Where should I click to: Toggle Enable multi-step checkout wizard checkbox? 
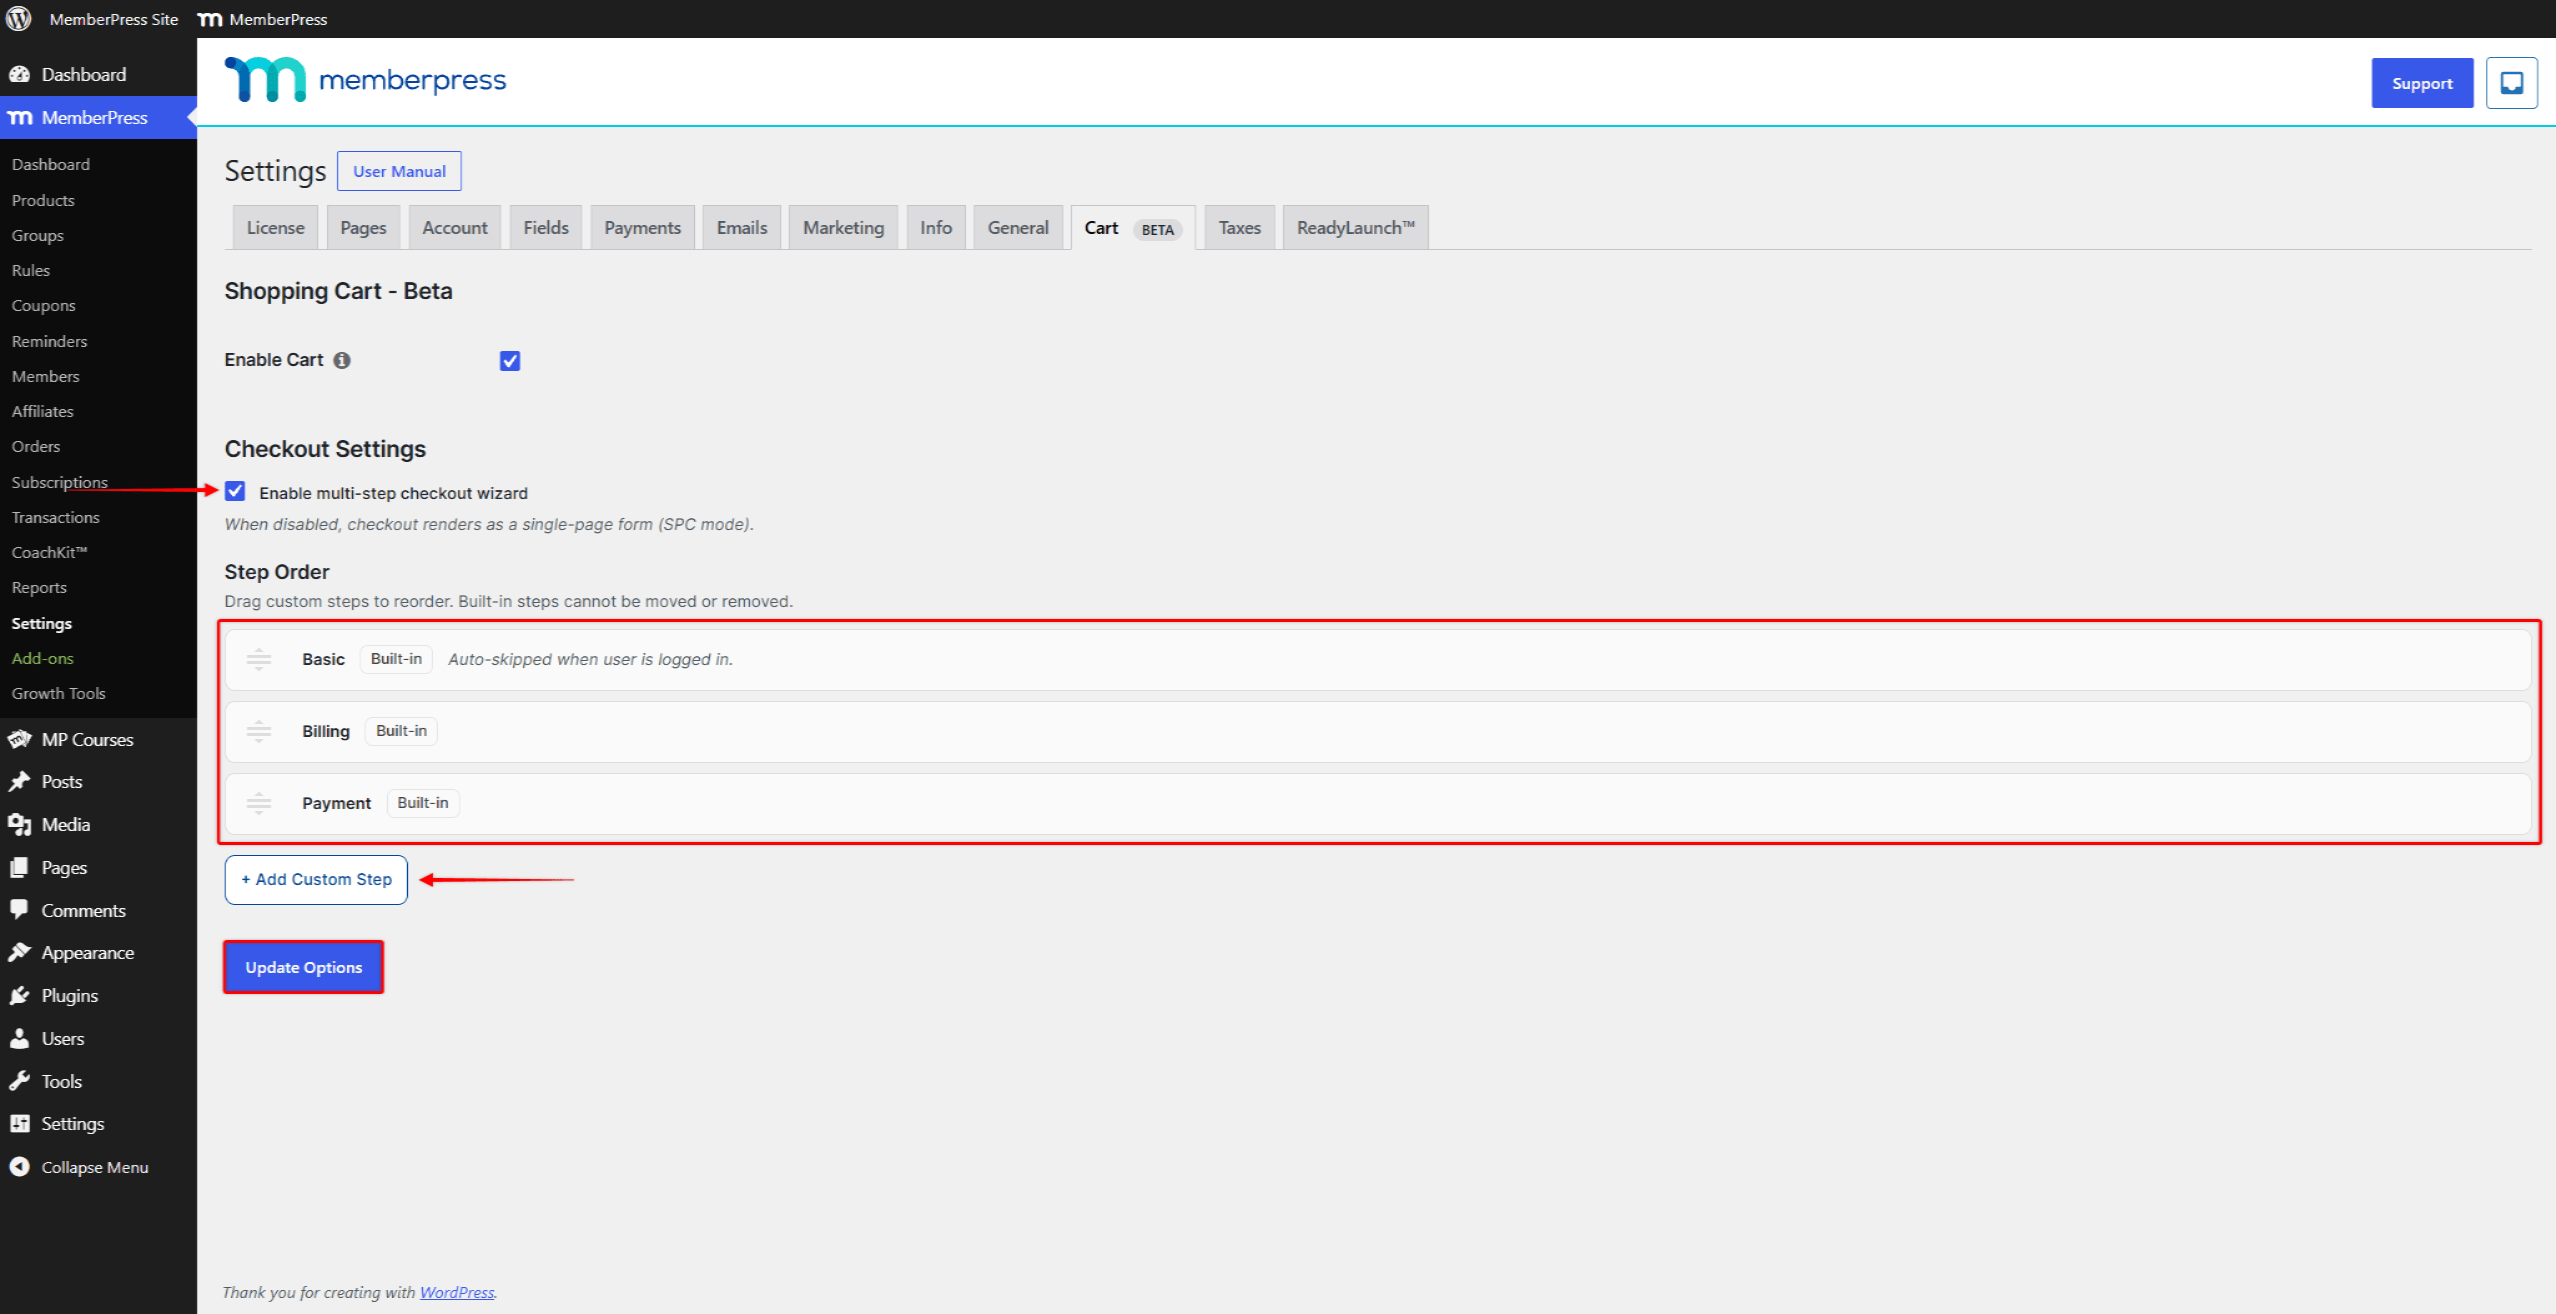[235, 491]
